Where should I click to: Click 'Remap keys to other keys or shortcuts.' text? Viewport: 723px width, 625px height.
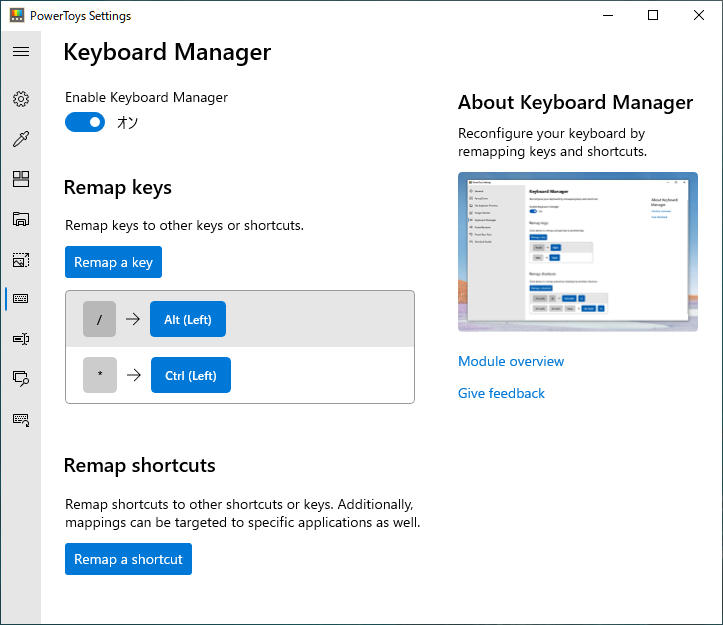tap(184, 226)
